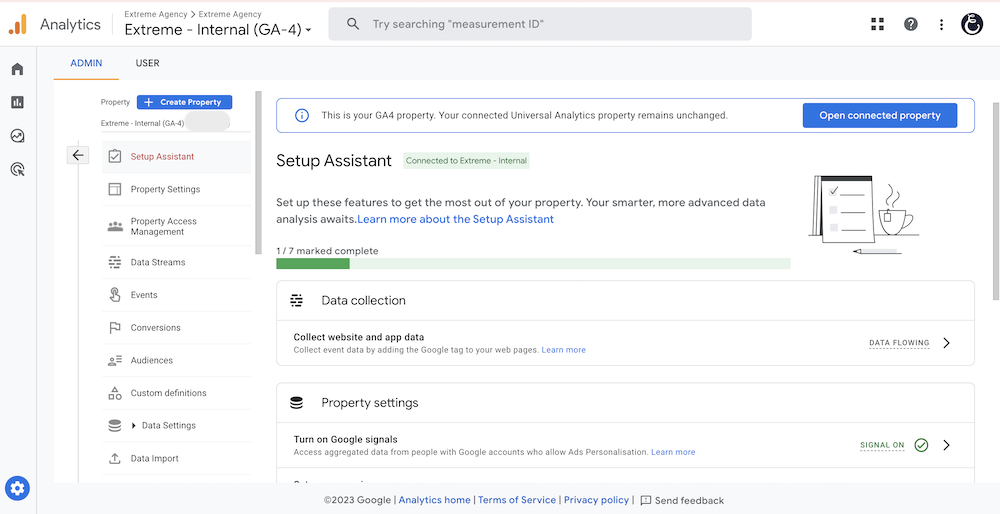Viewport: 1000px width, 514px height.
Task: Click the property column scrollbar
Action: point(258,172)
